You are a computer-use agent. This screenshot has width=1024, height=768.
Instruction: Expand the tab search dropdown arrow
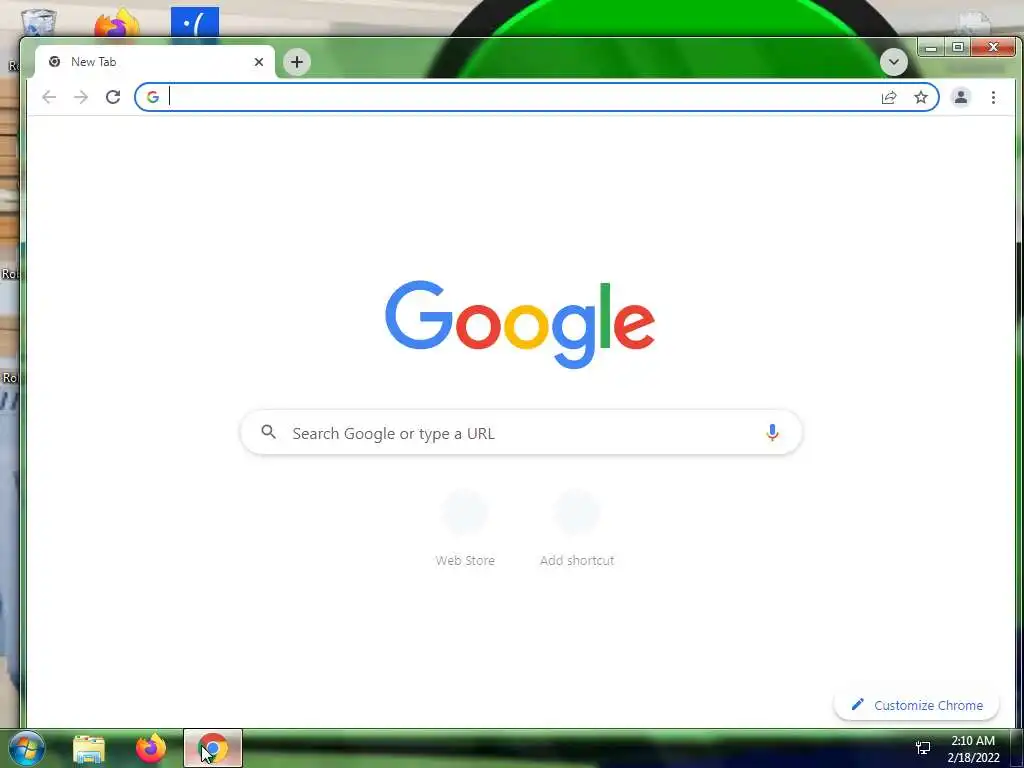(893, 62)
